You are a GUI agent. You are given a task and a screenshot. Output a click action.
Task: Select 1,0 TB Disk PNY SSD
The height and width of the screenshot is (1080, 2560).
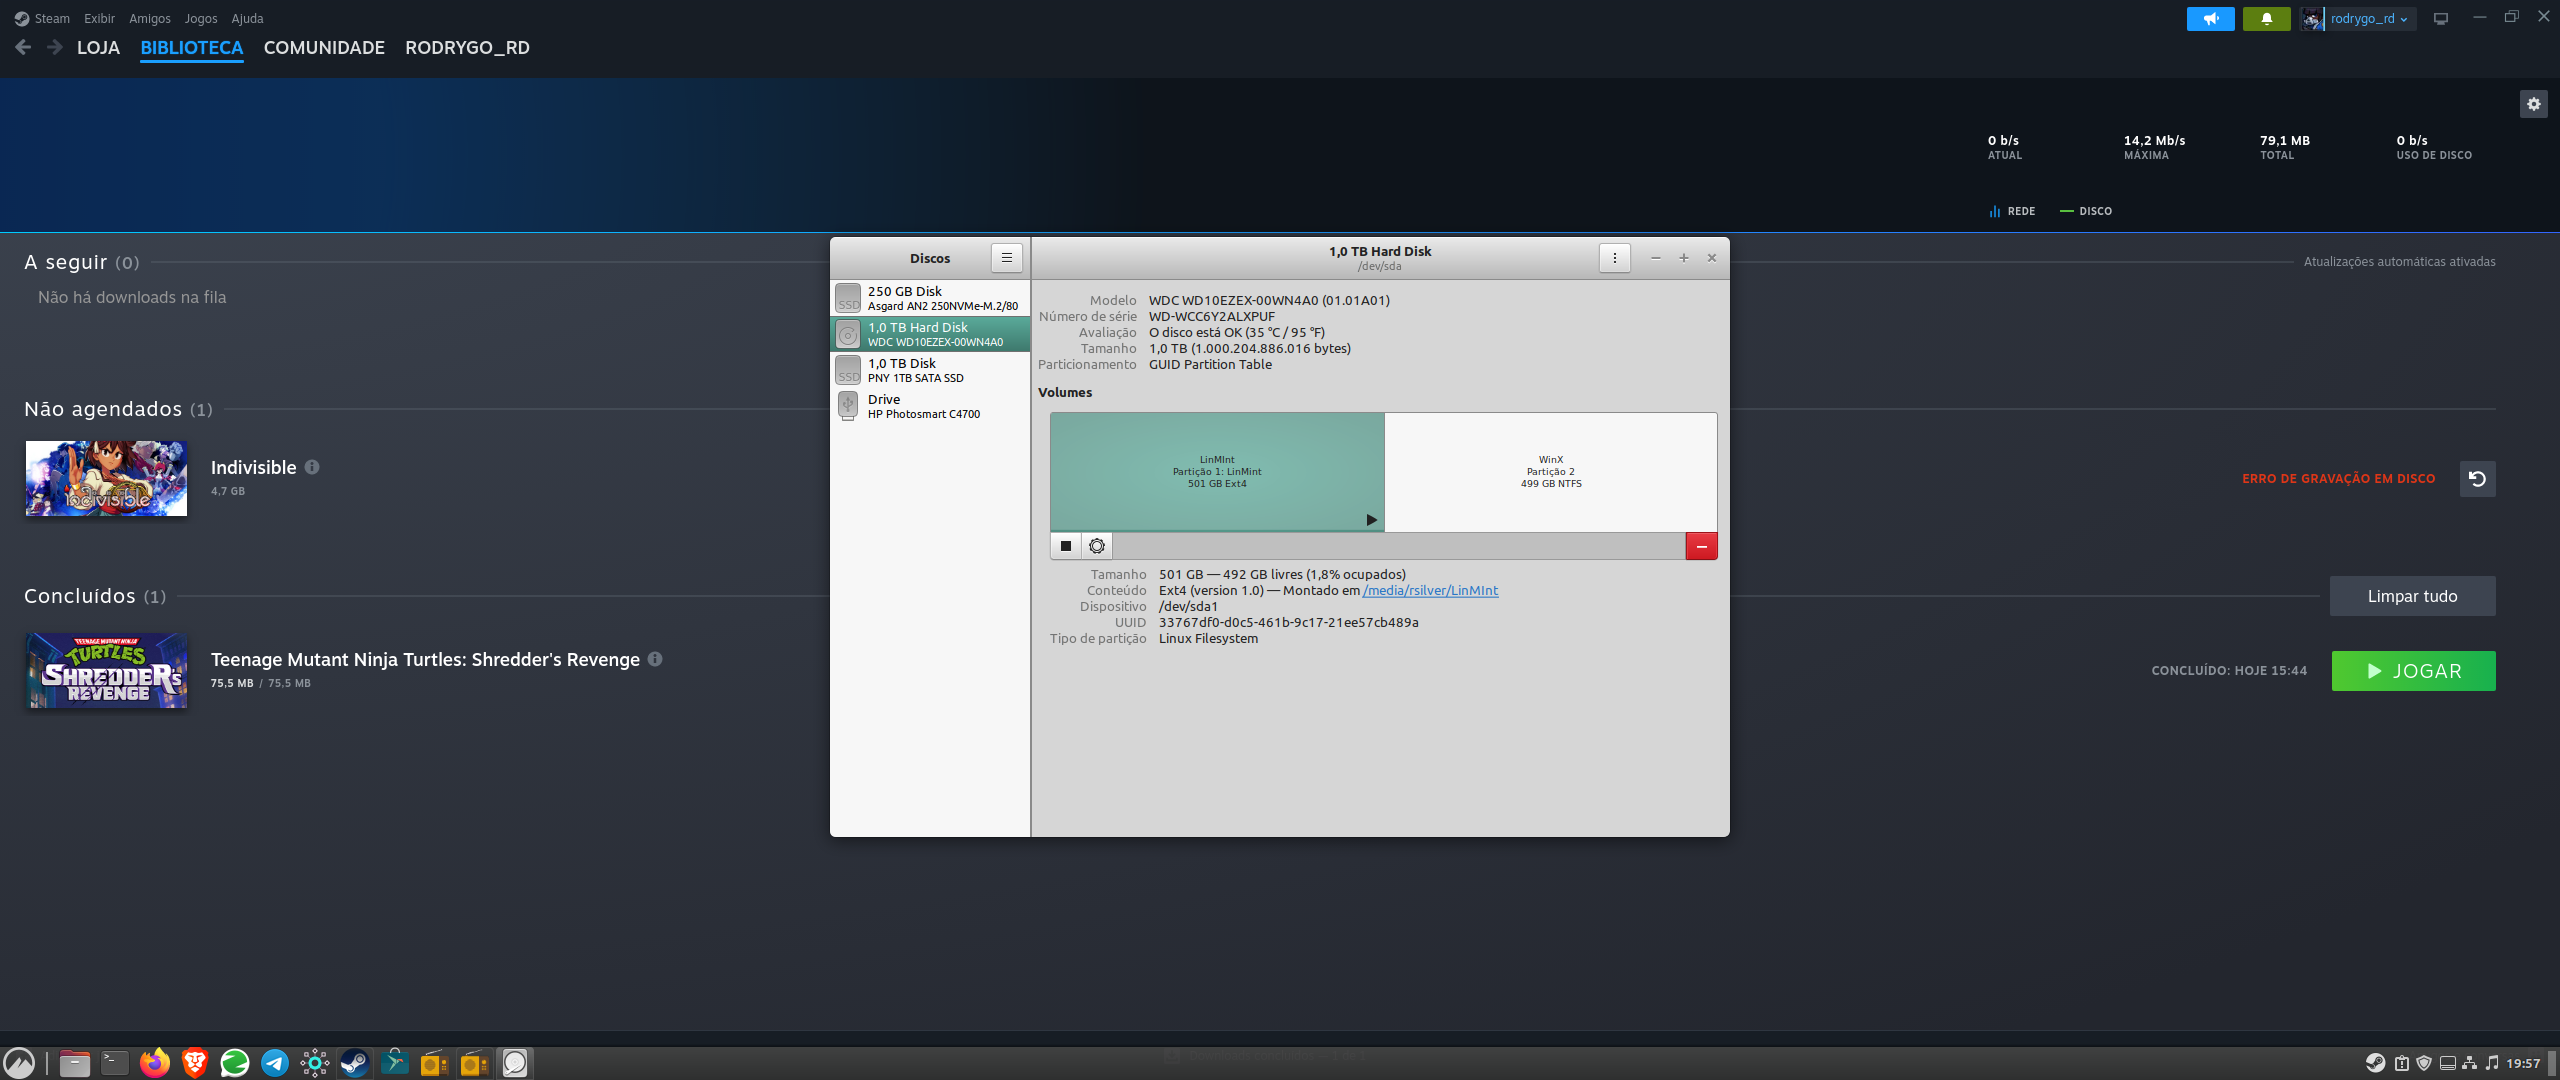[x=930, y=370]
